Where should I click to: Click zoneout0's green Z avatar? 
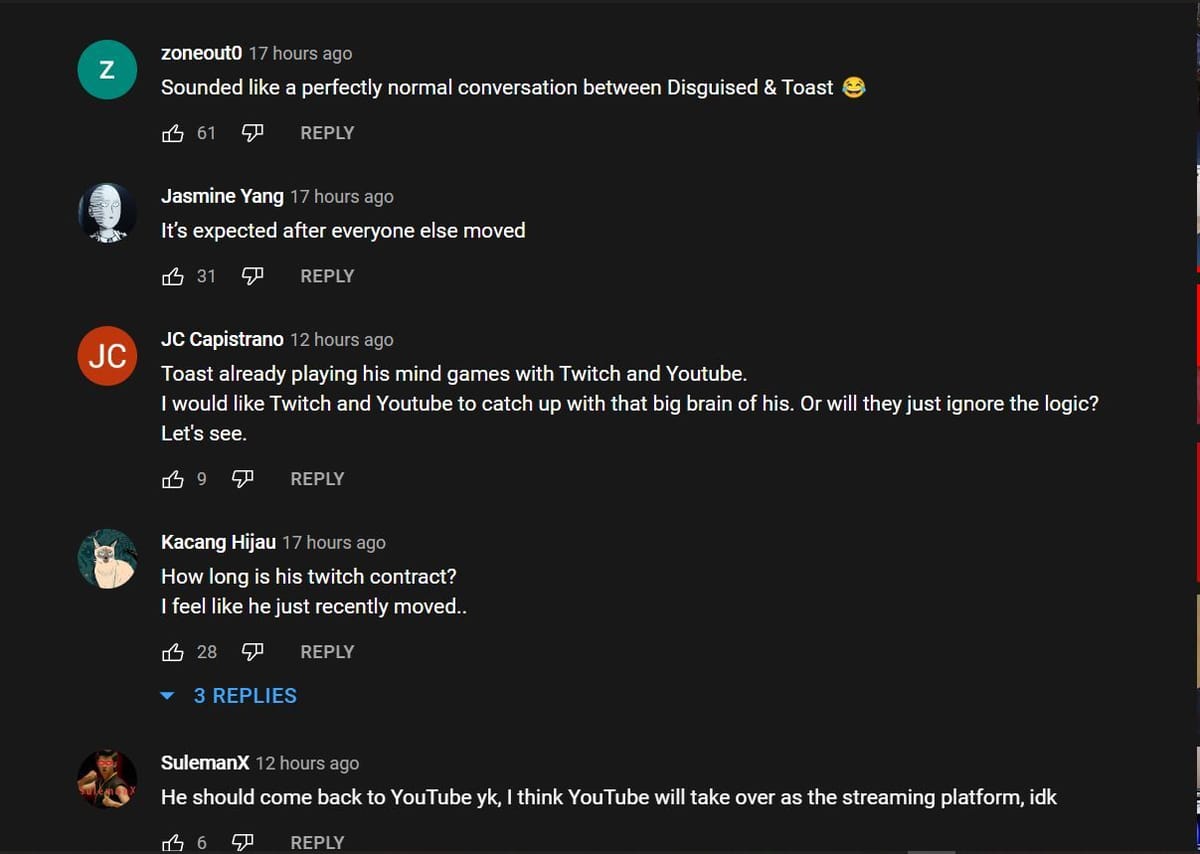107,69
